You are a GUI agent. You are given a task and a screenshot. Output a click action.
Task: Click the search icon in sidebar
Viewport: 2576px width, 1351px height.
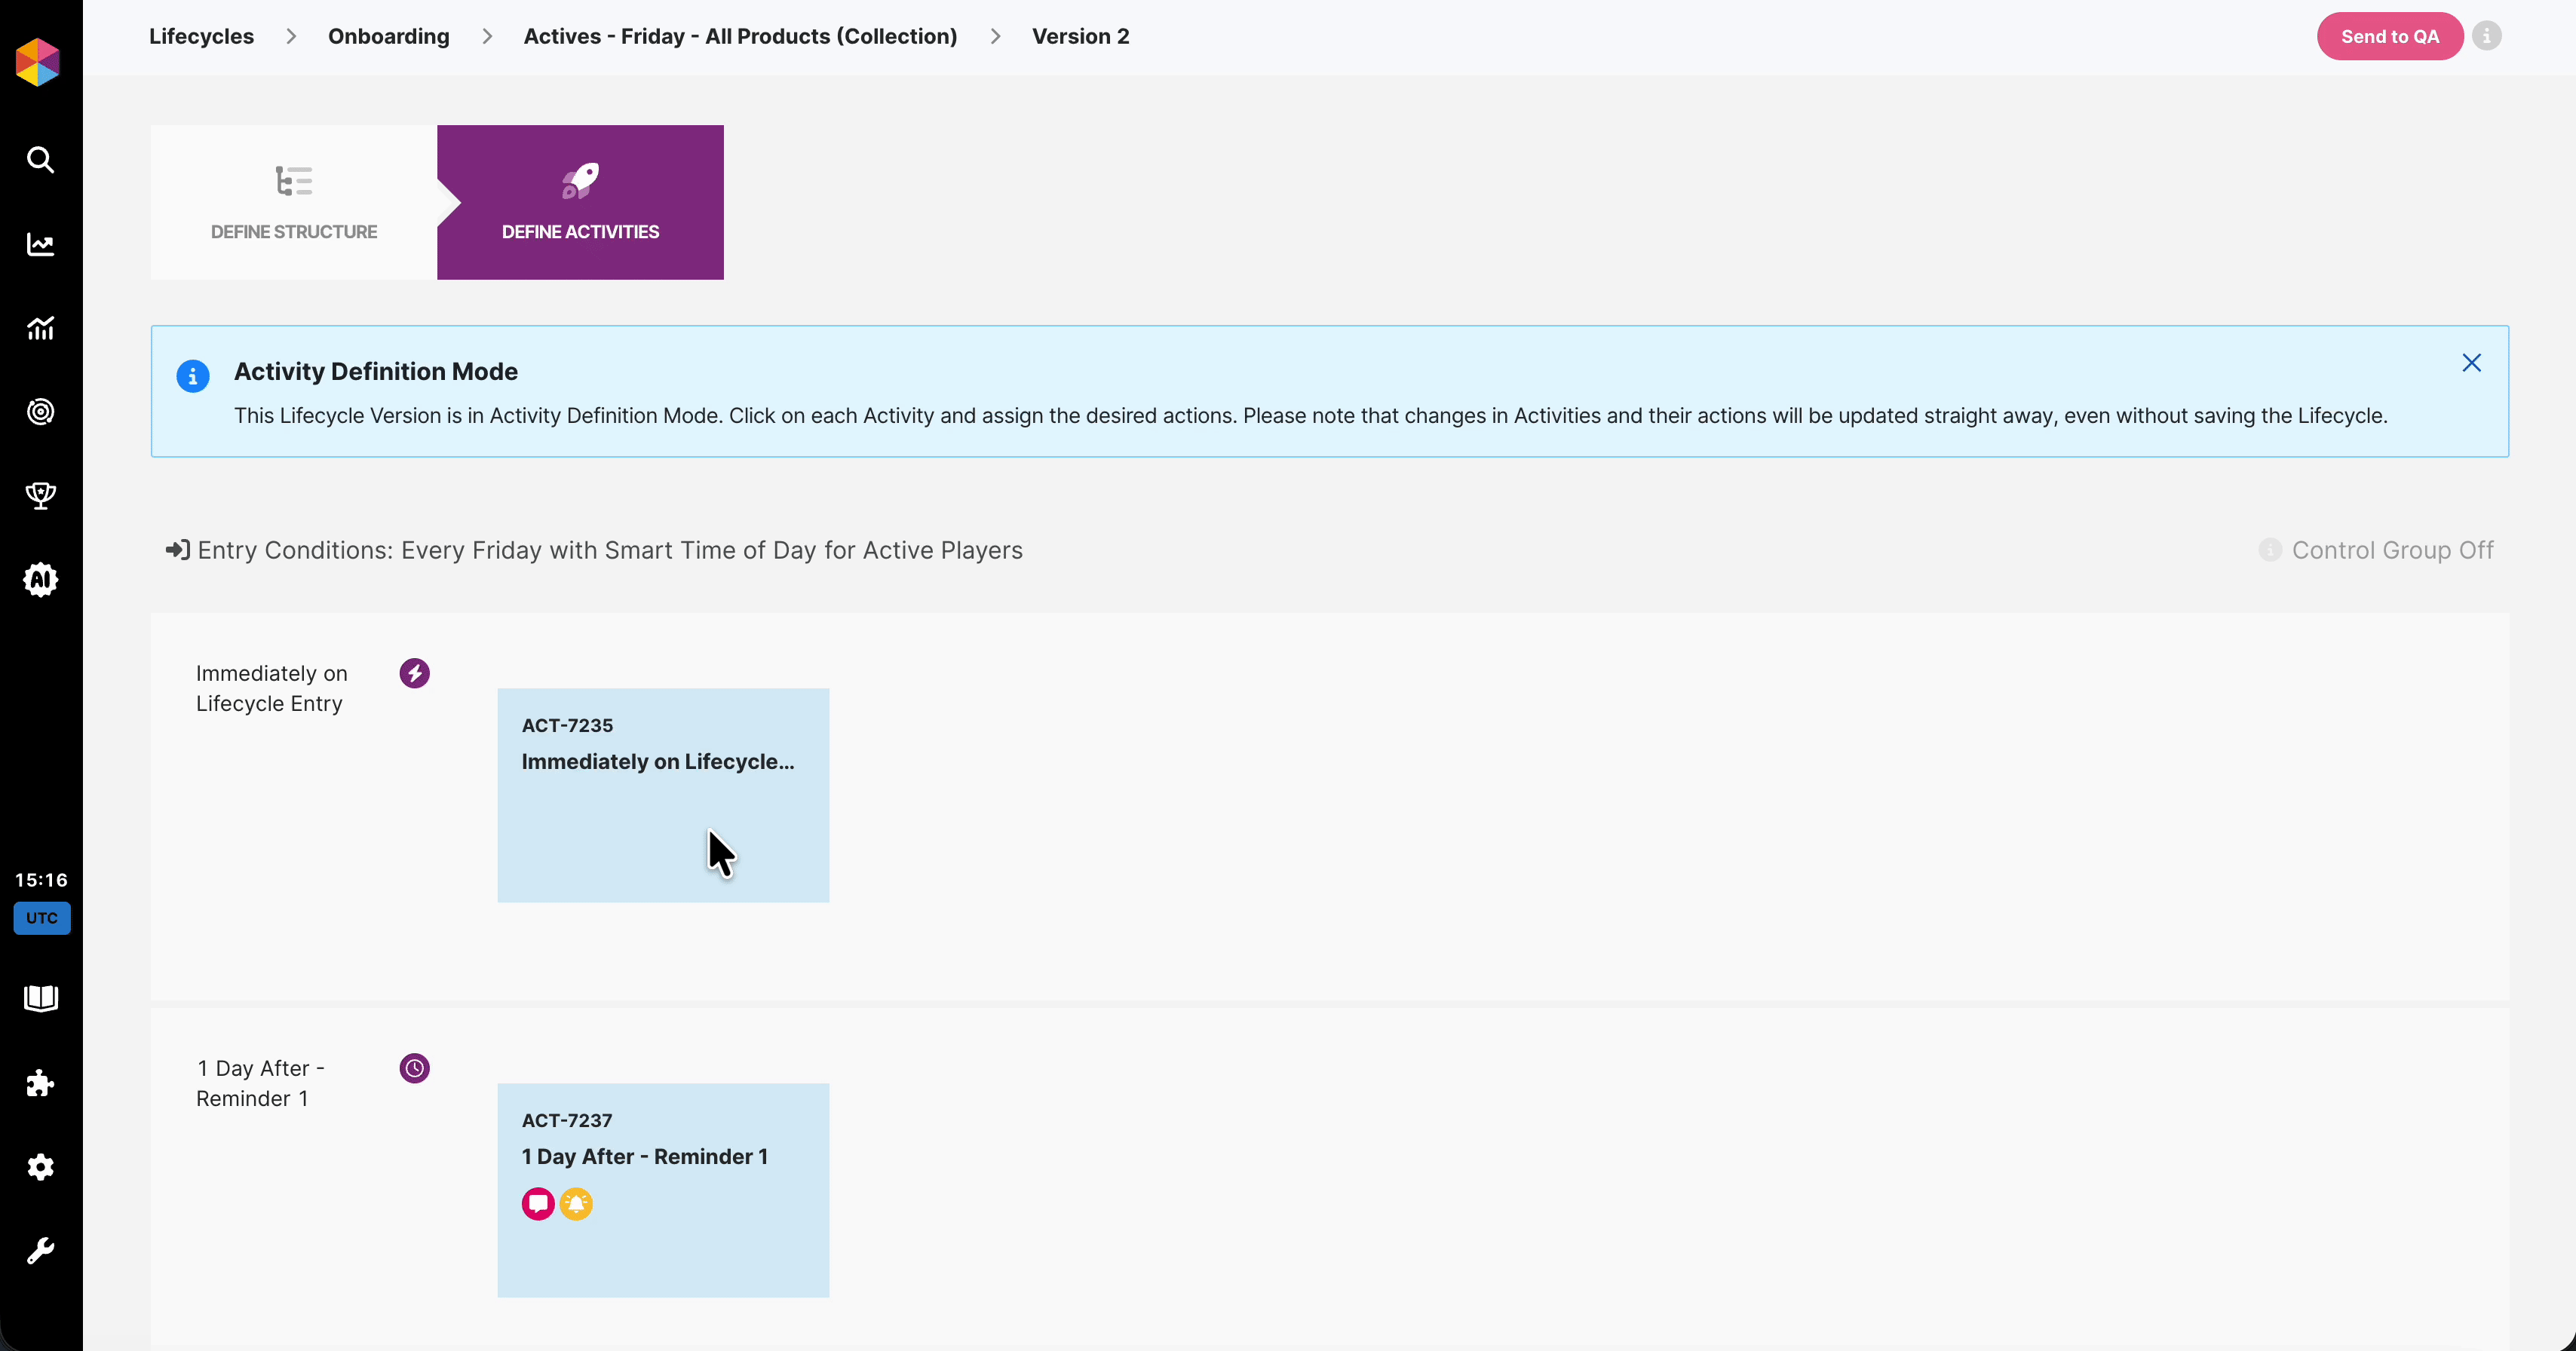[40, 160]
